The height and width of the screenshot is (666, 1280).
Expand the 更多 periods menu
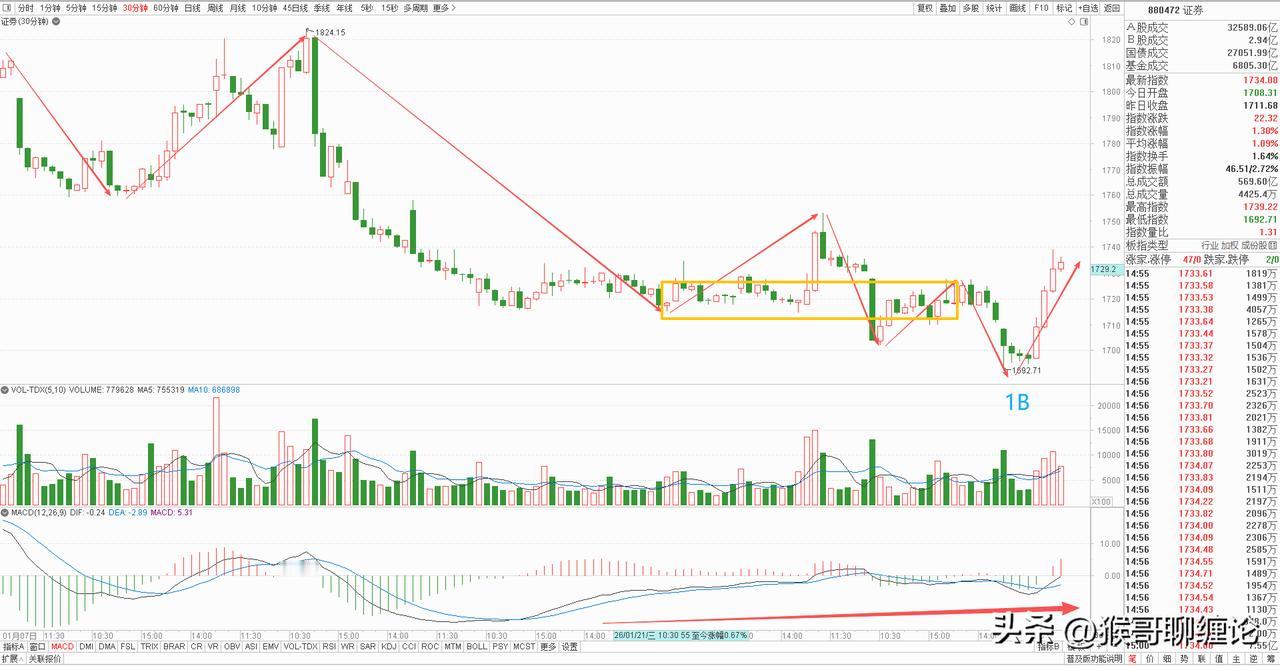point(445,8)
